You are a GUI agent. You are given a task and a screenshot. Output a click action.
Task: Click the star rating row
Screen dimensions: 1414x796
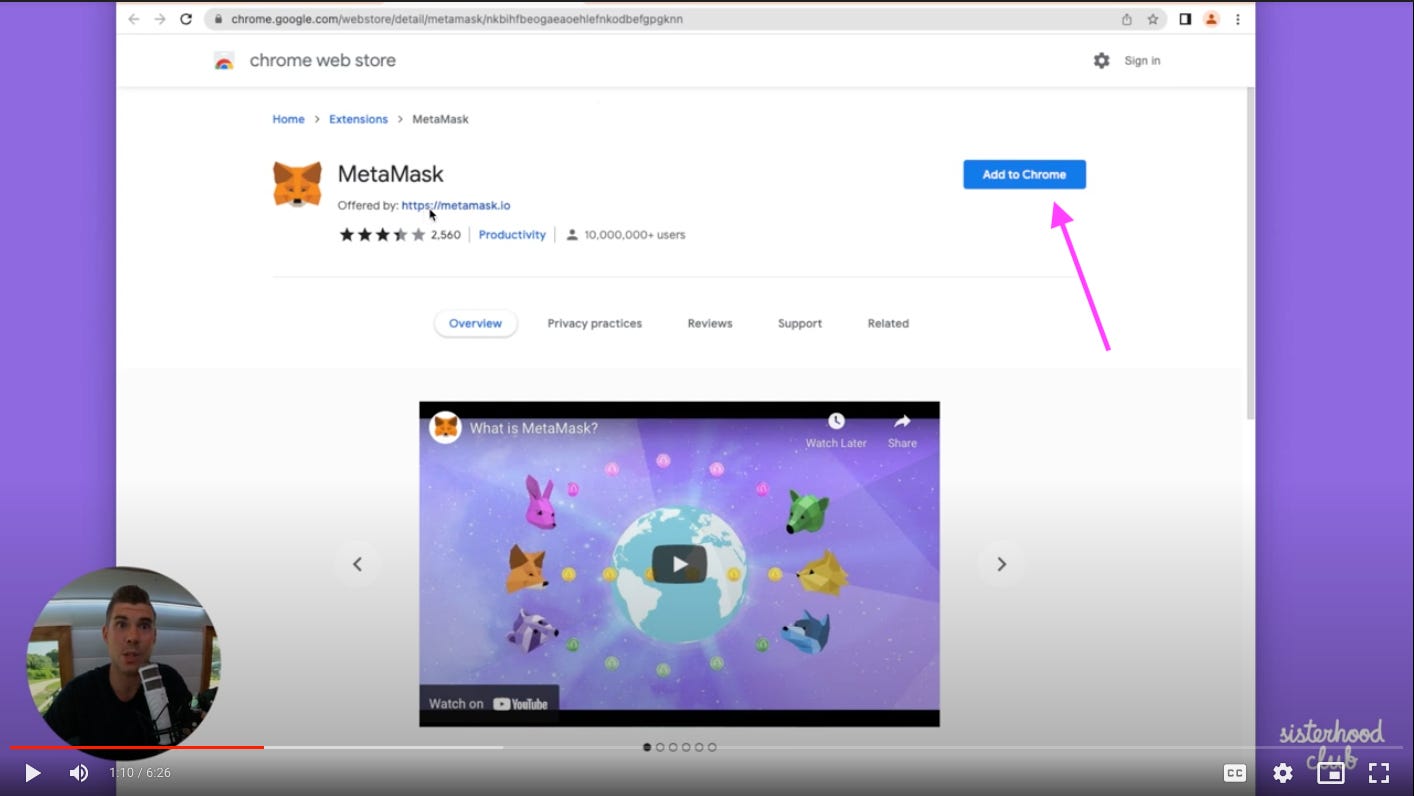click(383, 235)
